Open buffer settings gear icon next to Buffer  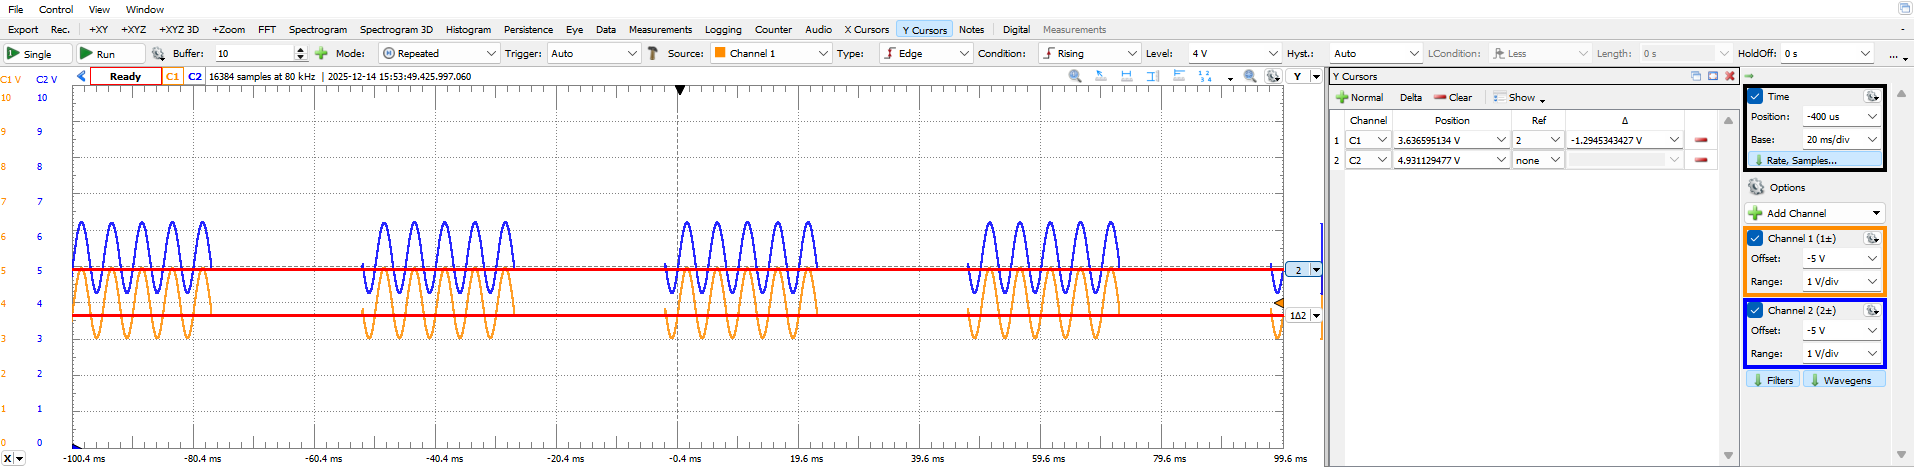(157, 54)
